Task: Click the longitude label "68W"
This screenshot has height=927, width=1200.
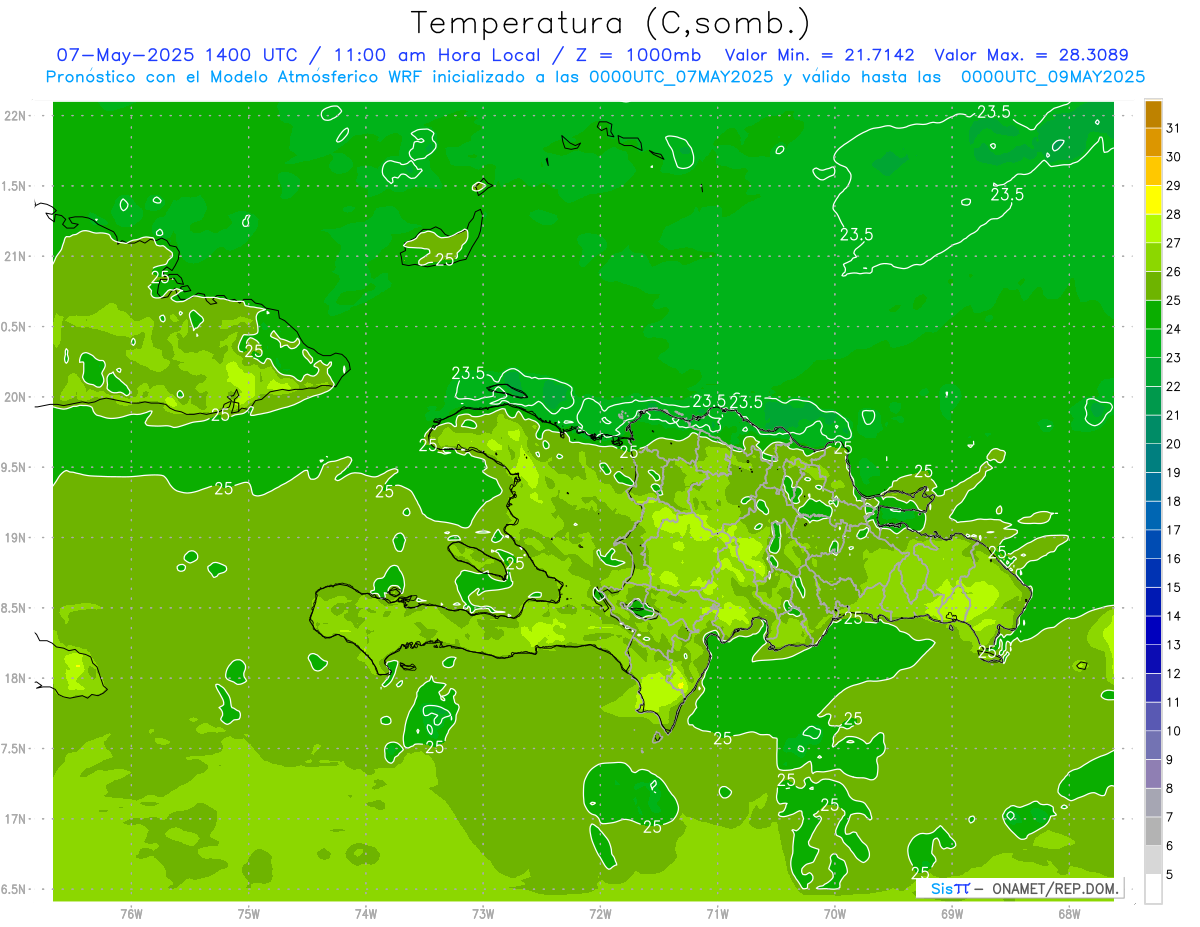Action: click(x=1069, y=914)
